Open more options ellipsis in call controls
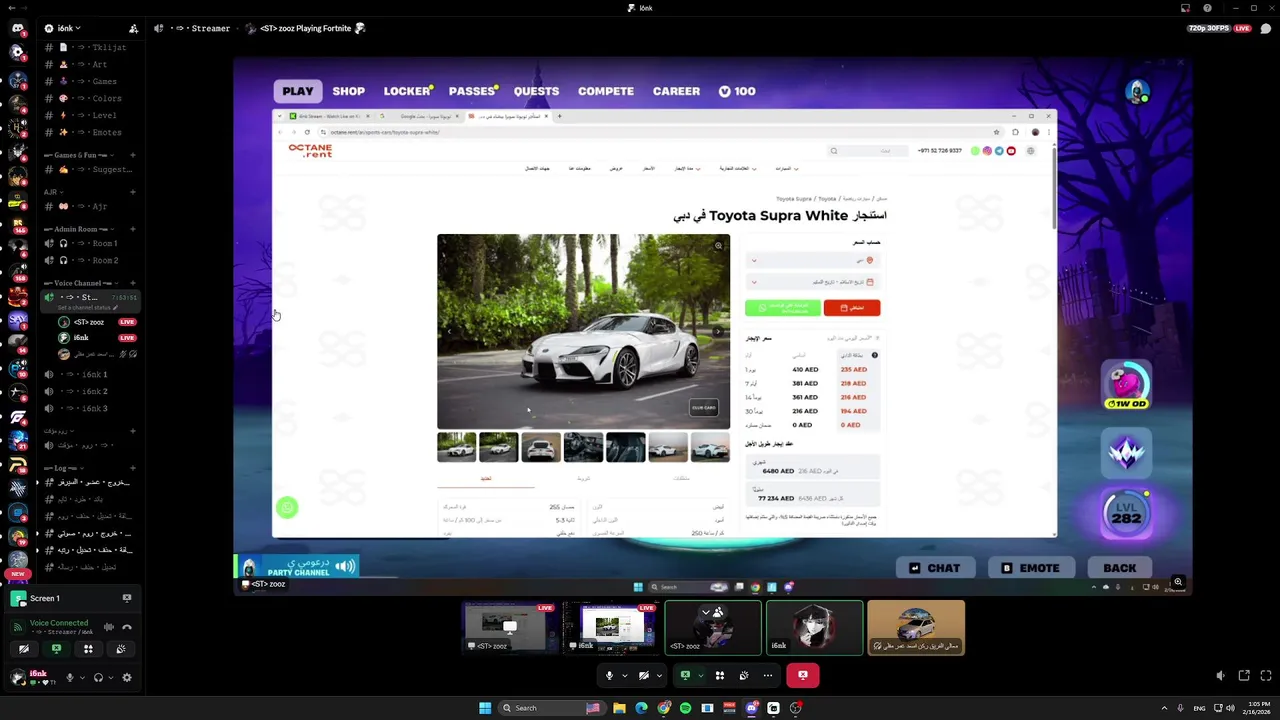This screenshot has width=1280, height=720. (x=768, y=676)
